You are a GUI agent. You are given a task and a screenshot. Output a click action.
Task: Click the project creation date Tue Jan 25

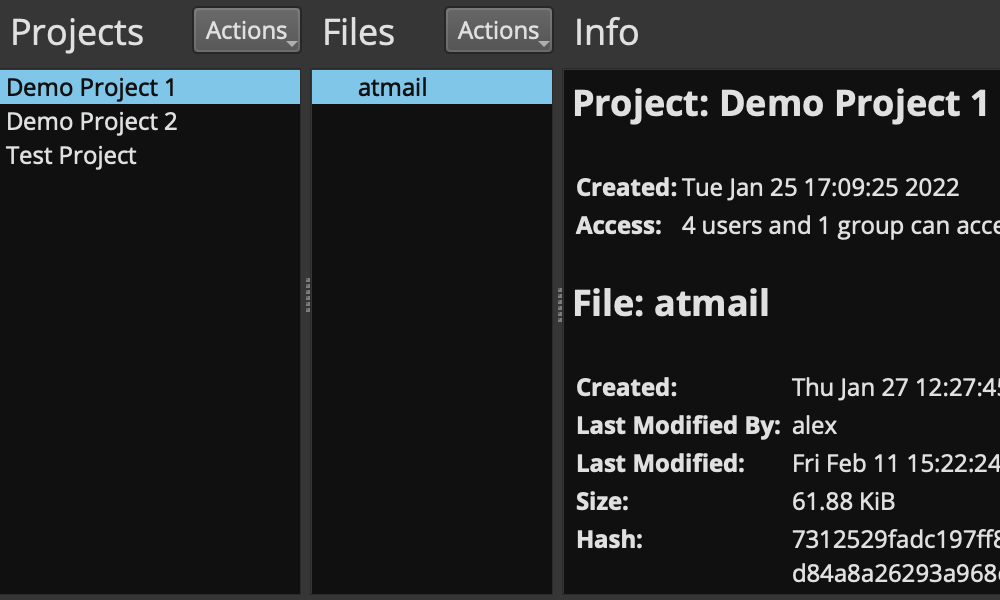[820, 188]
